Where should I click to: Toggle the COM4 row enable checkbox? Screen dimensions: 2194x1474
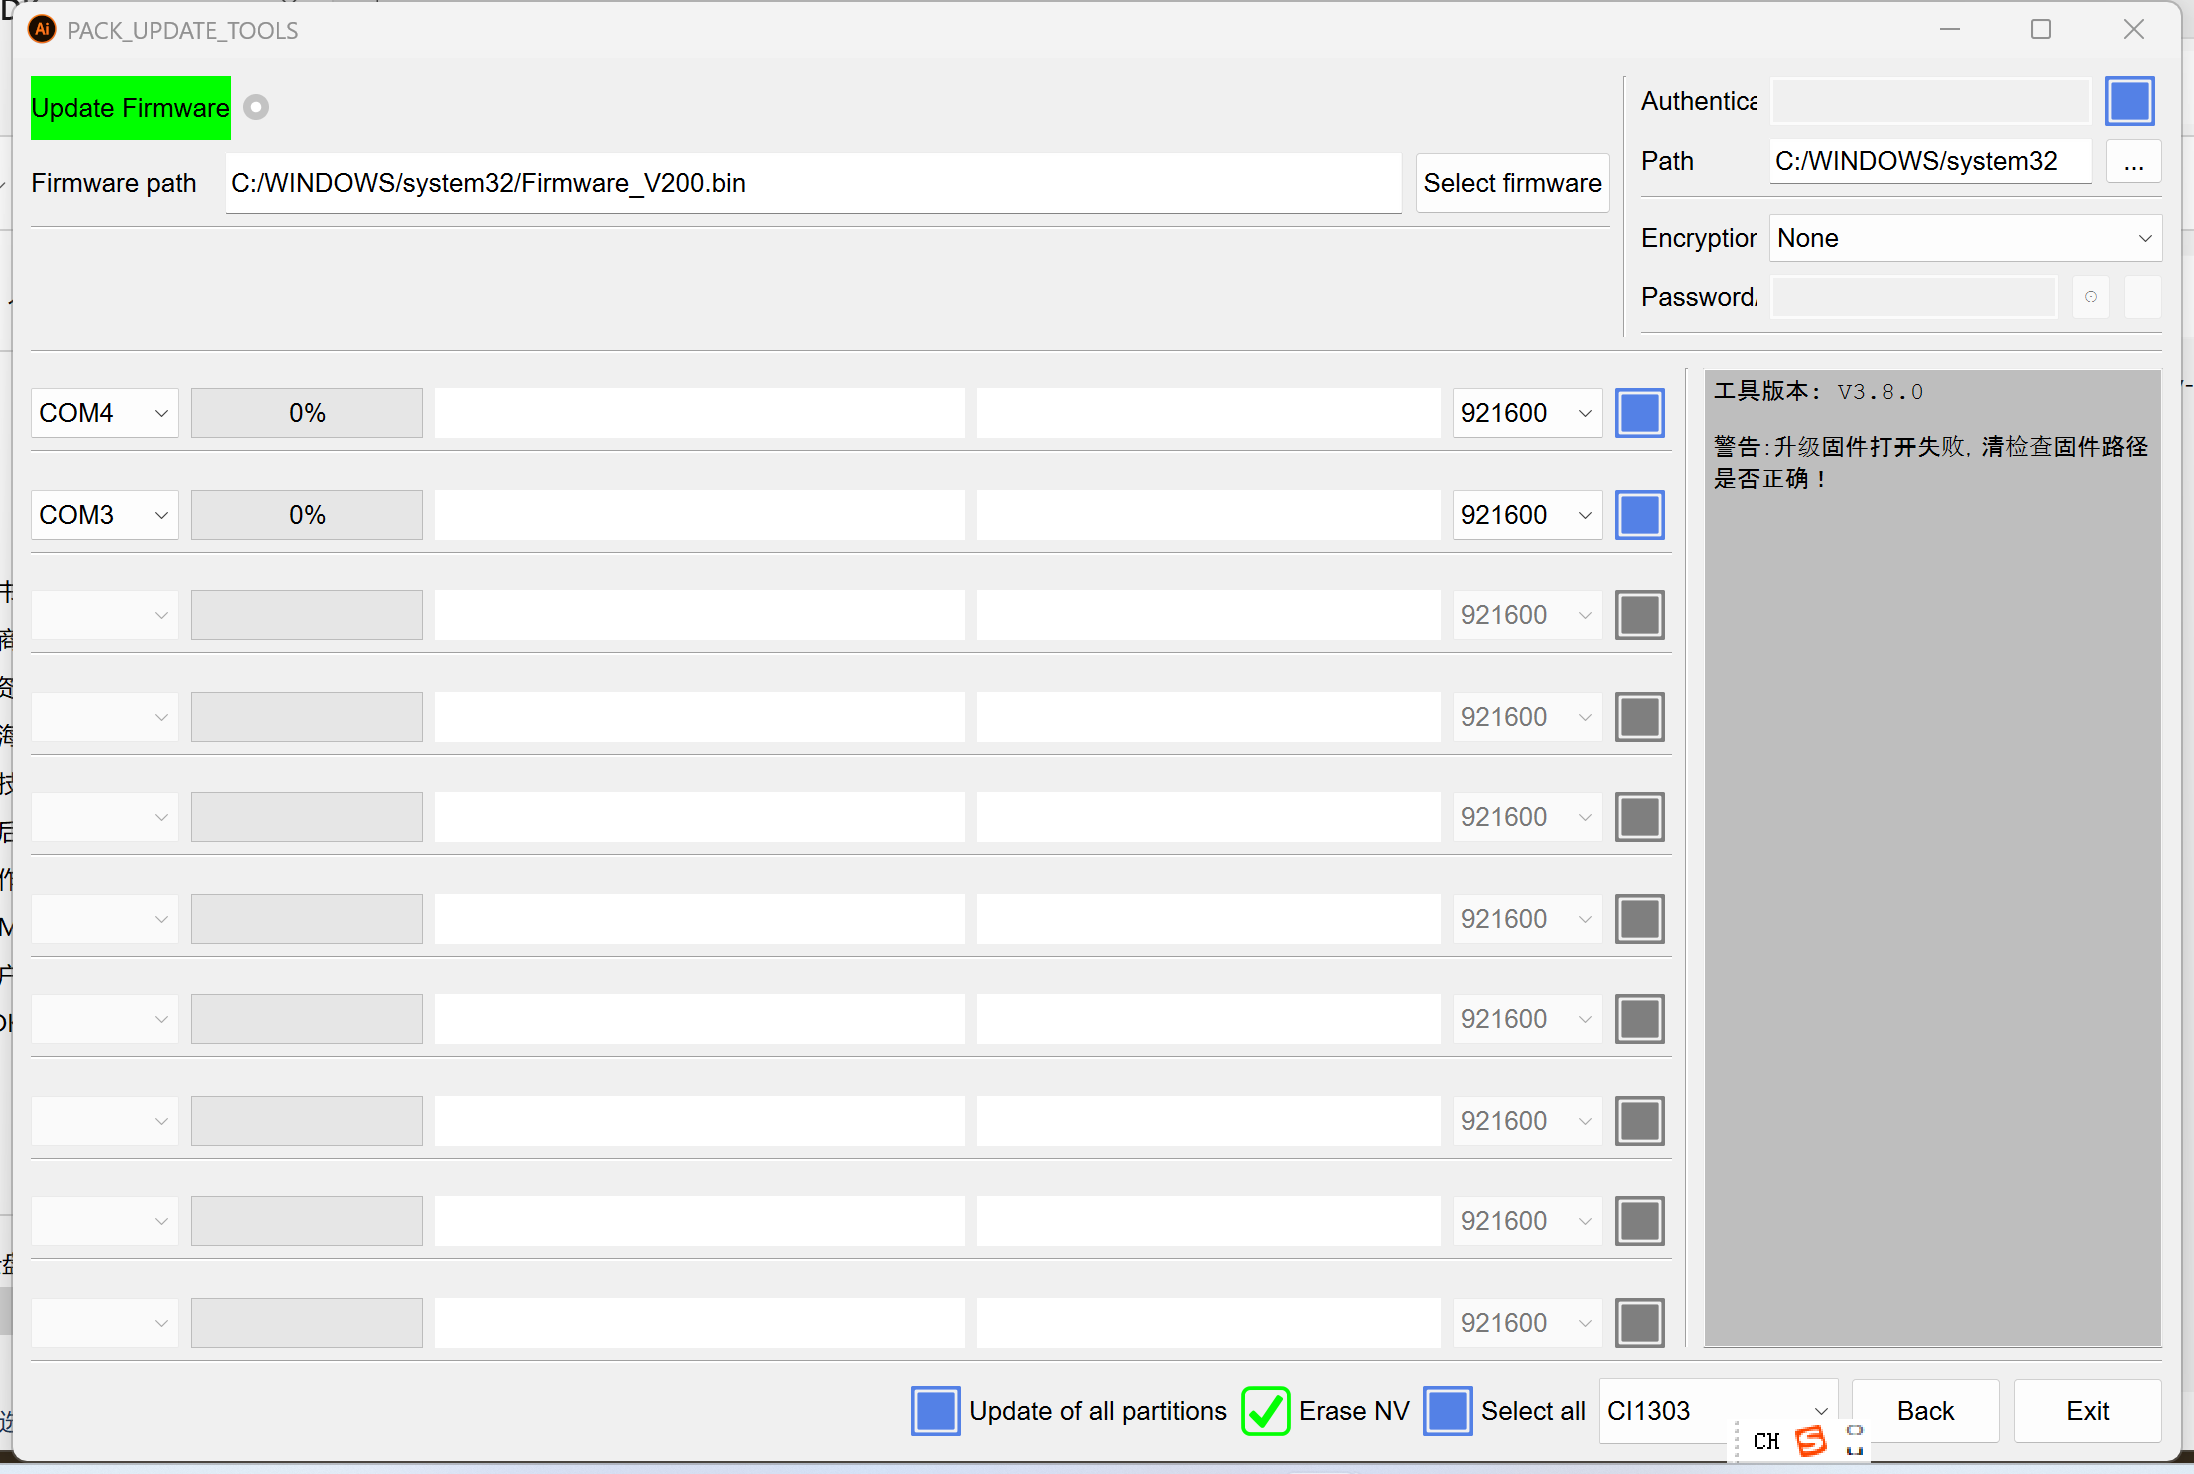click(x=1639, y=413)
